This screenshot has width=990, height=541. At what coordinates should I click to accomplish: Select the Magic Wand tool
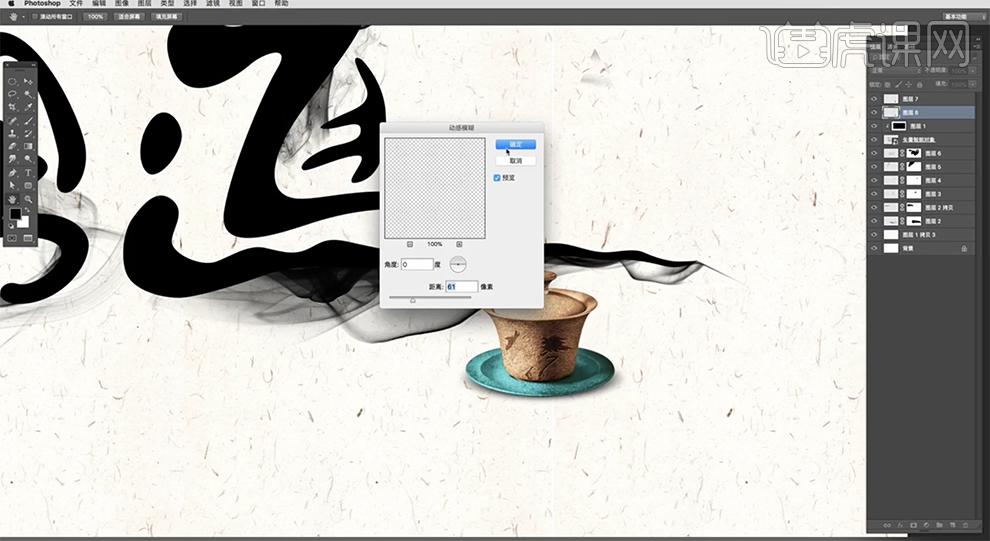pyautogui.click(x=28, y=94)
